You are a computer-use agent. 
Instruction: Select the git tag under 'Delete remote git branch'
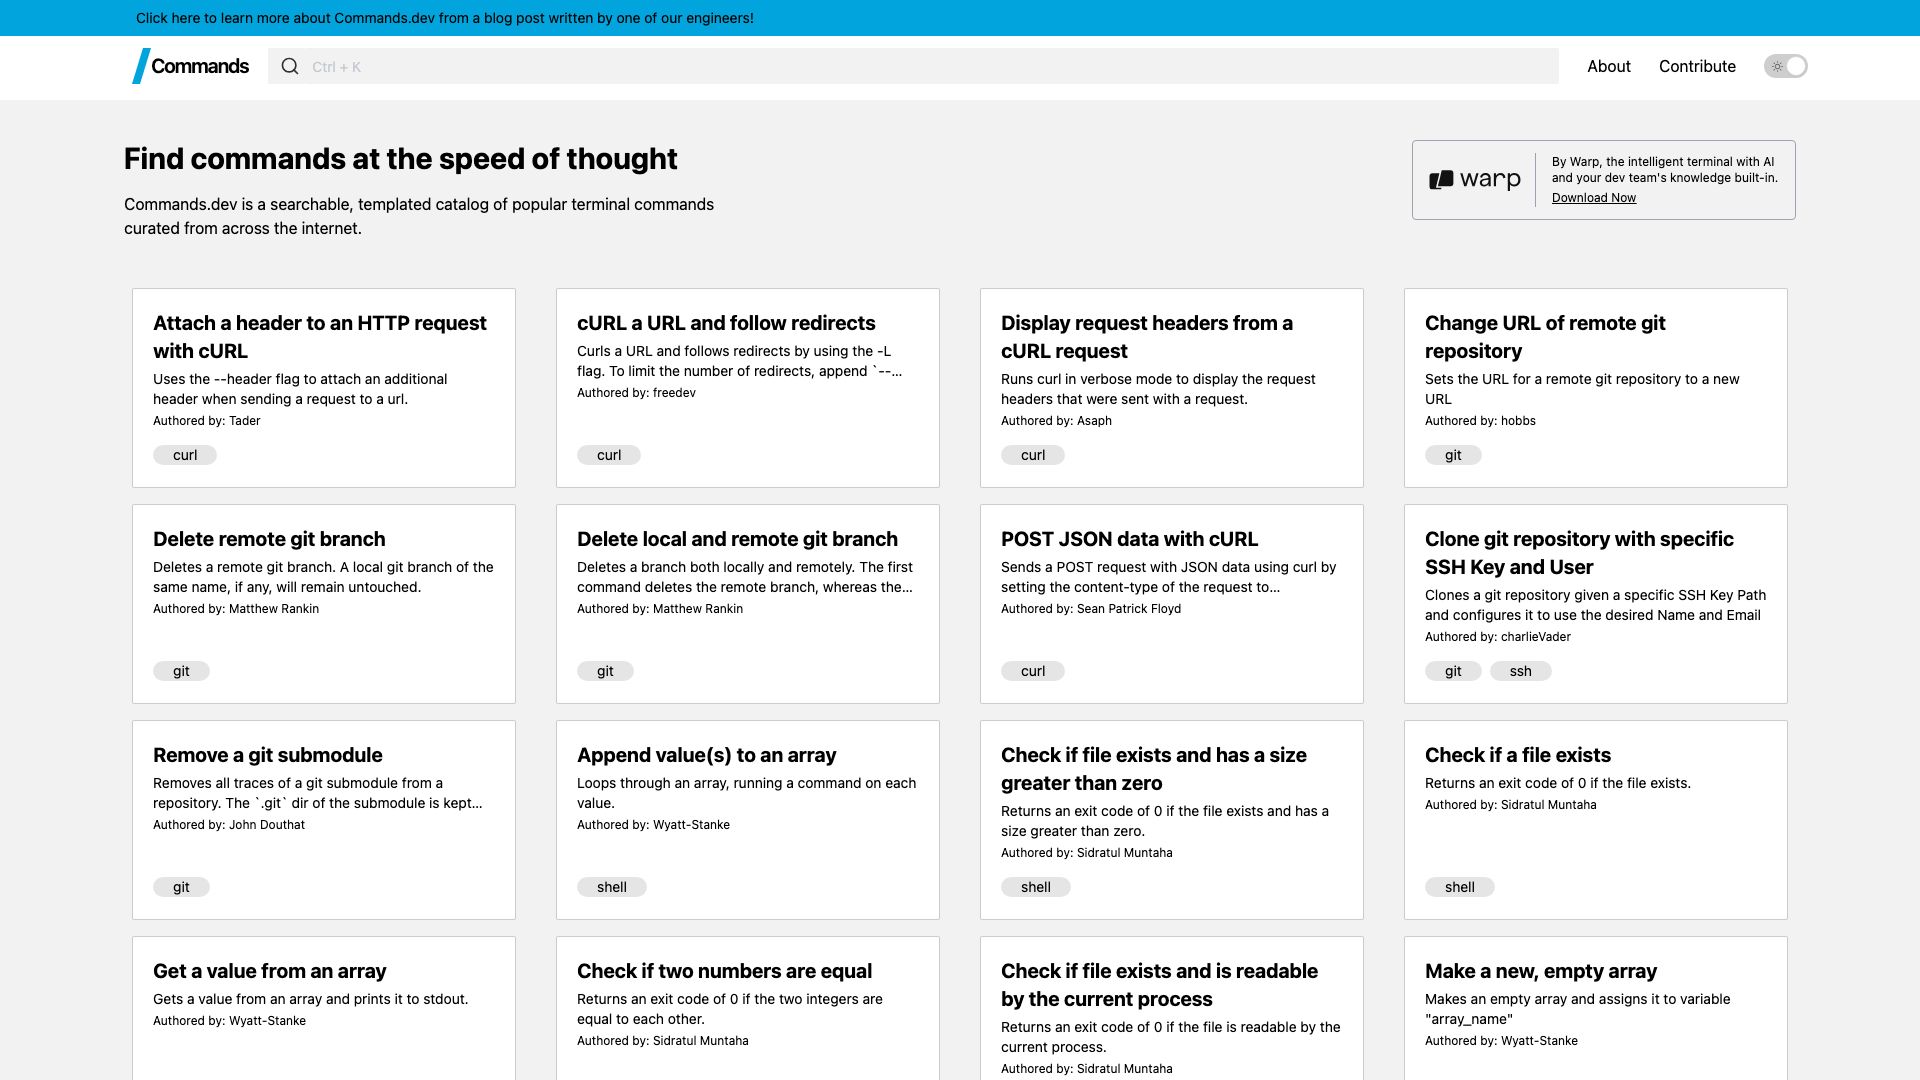[x=181, y=671]
